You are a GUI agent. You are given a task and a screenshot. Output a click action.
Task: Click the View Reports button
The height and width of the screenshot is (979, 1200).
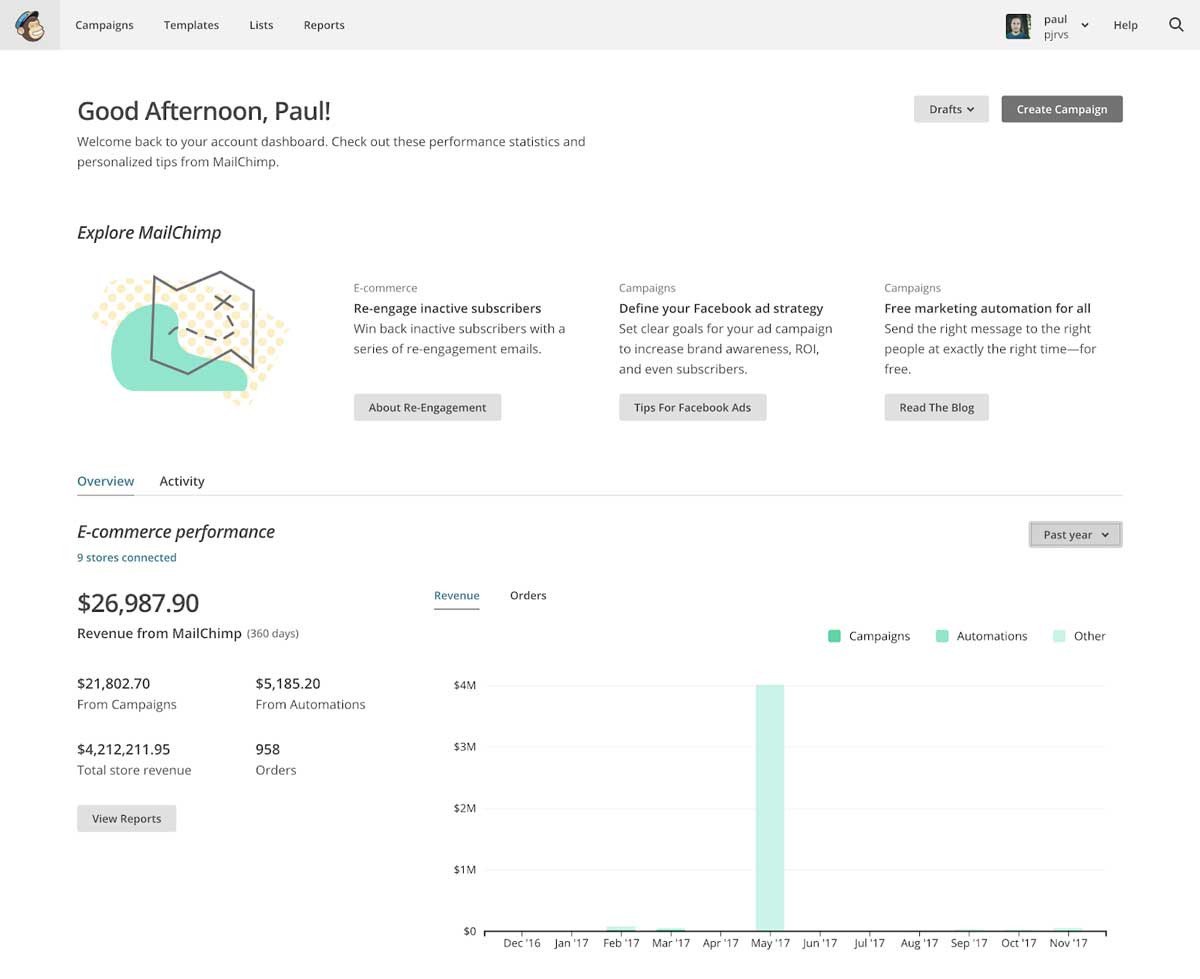pos(126,818)
